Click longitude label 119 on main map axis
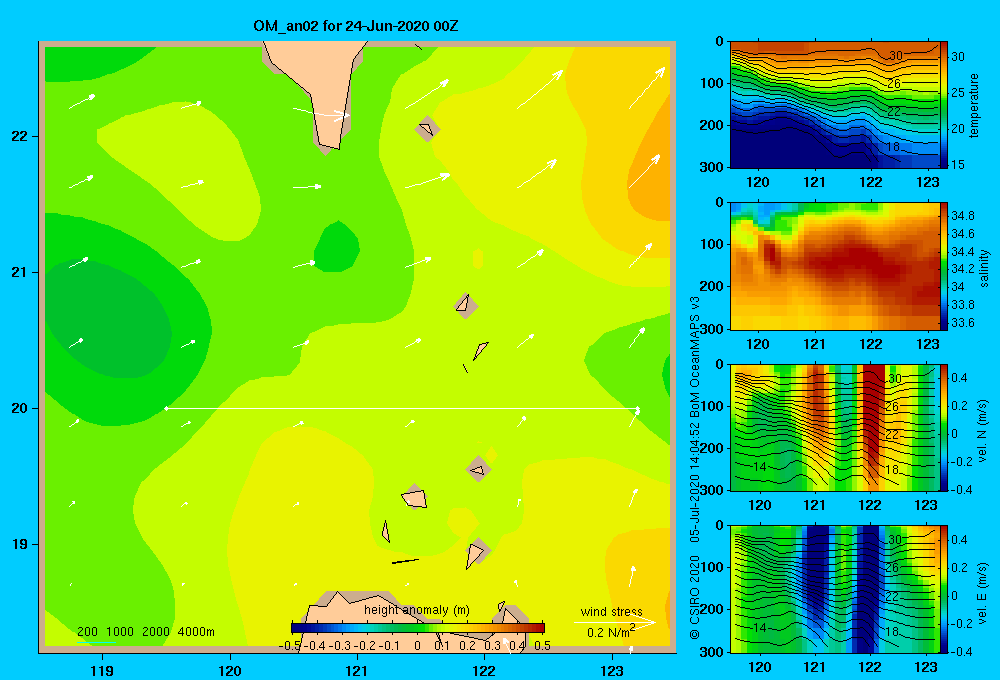The image size is (1000, 680). coord(102,670)
